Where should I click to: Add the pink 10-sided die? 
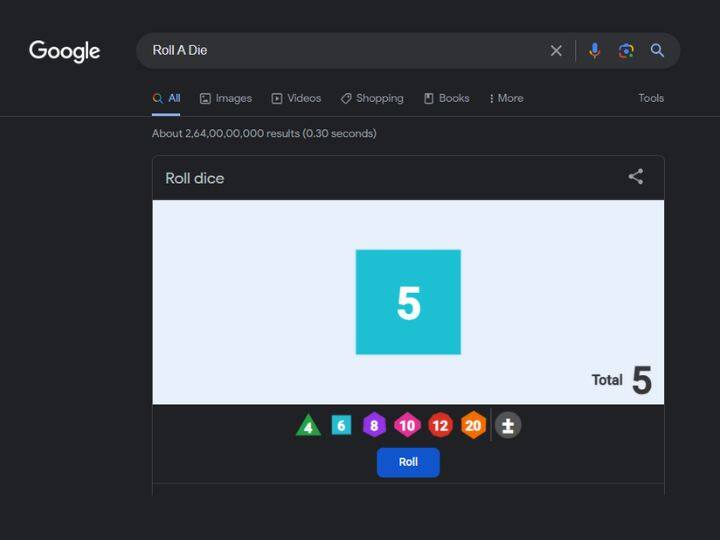[407, 425]
